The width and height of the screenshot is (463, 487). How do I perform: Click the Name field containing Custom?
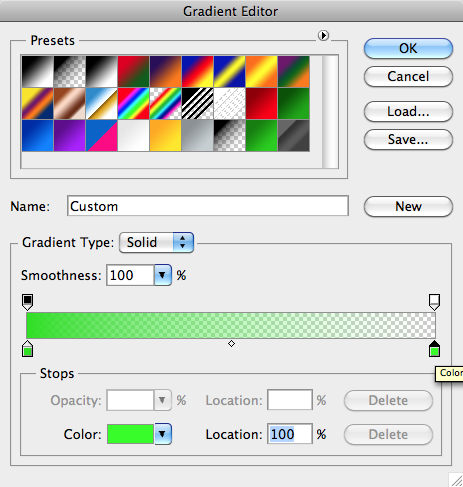(208, 206)
